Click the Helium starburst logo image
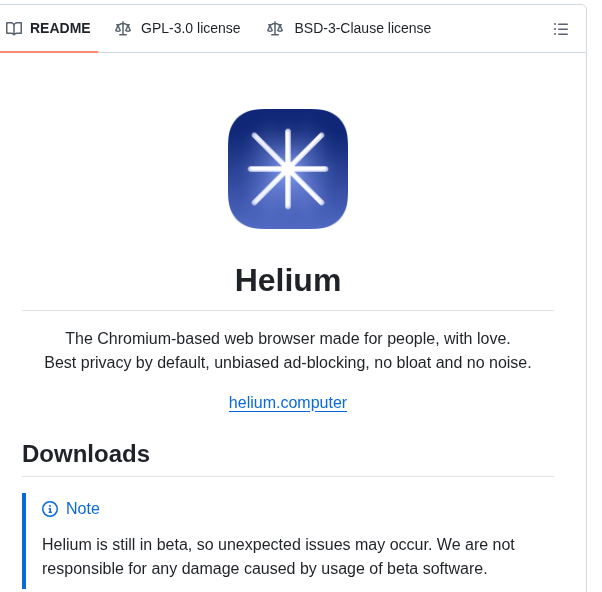Screen dimensions: 602x592 [x=288, y=169]
